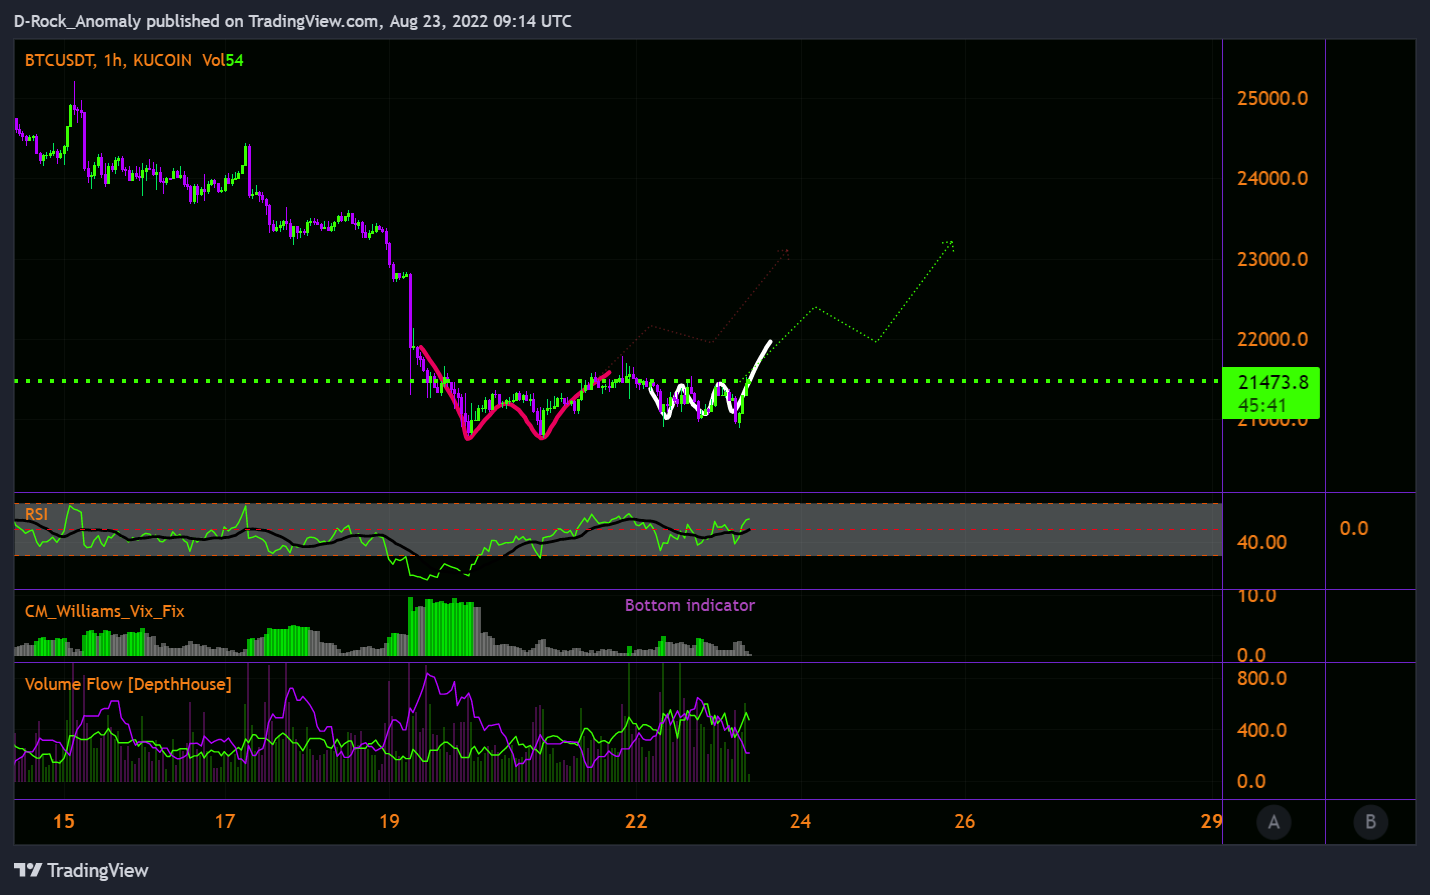The height and width of the screenshot is (895, 1430).
Task: Click the 0.0 value in right side pane
Action: [1354, 528]
